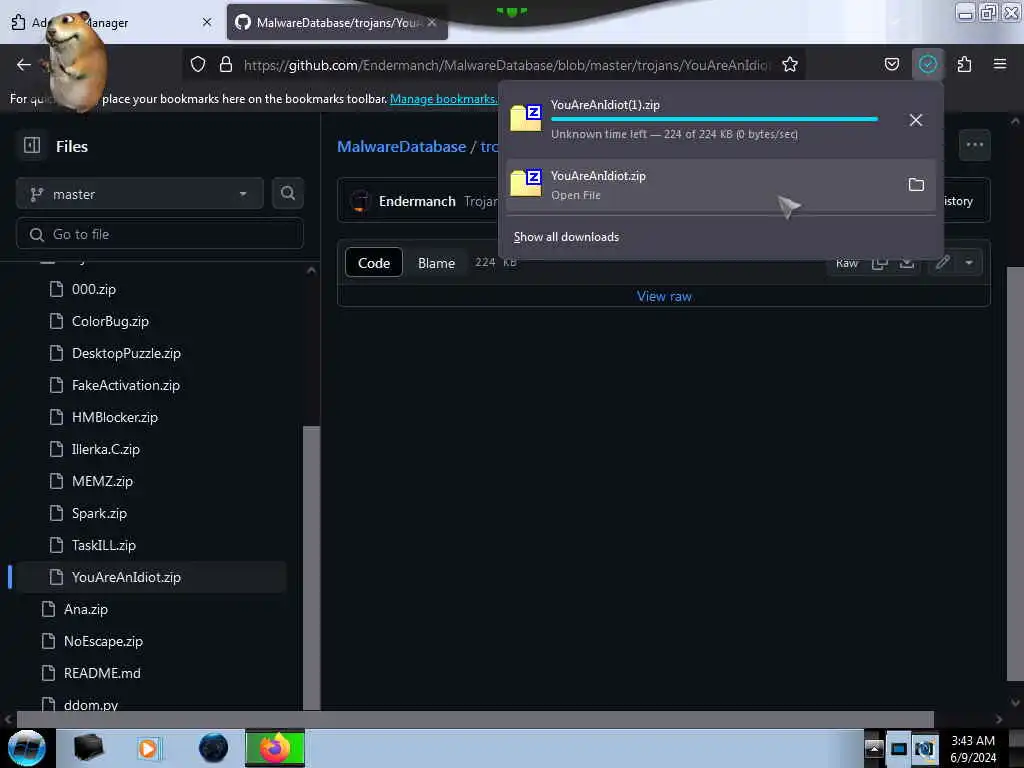
Task: Click the URL address bar
Action: [506, 64]
